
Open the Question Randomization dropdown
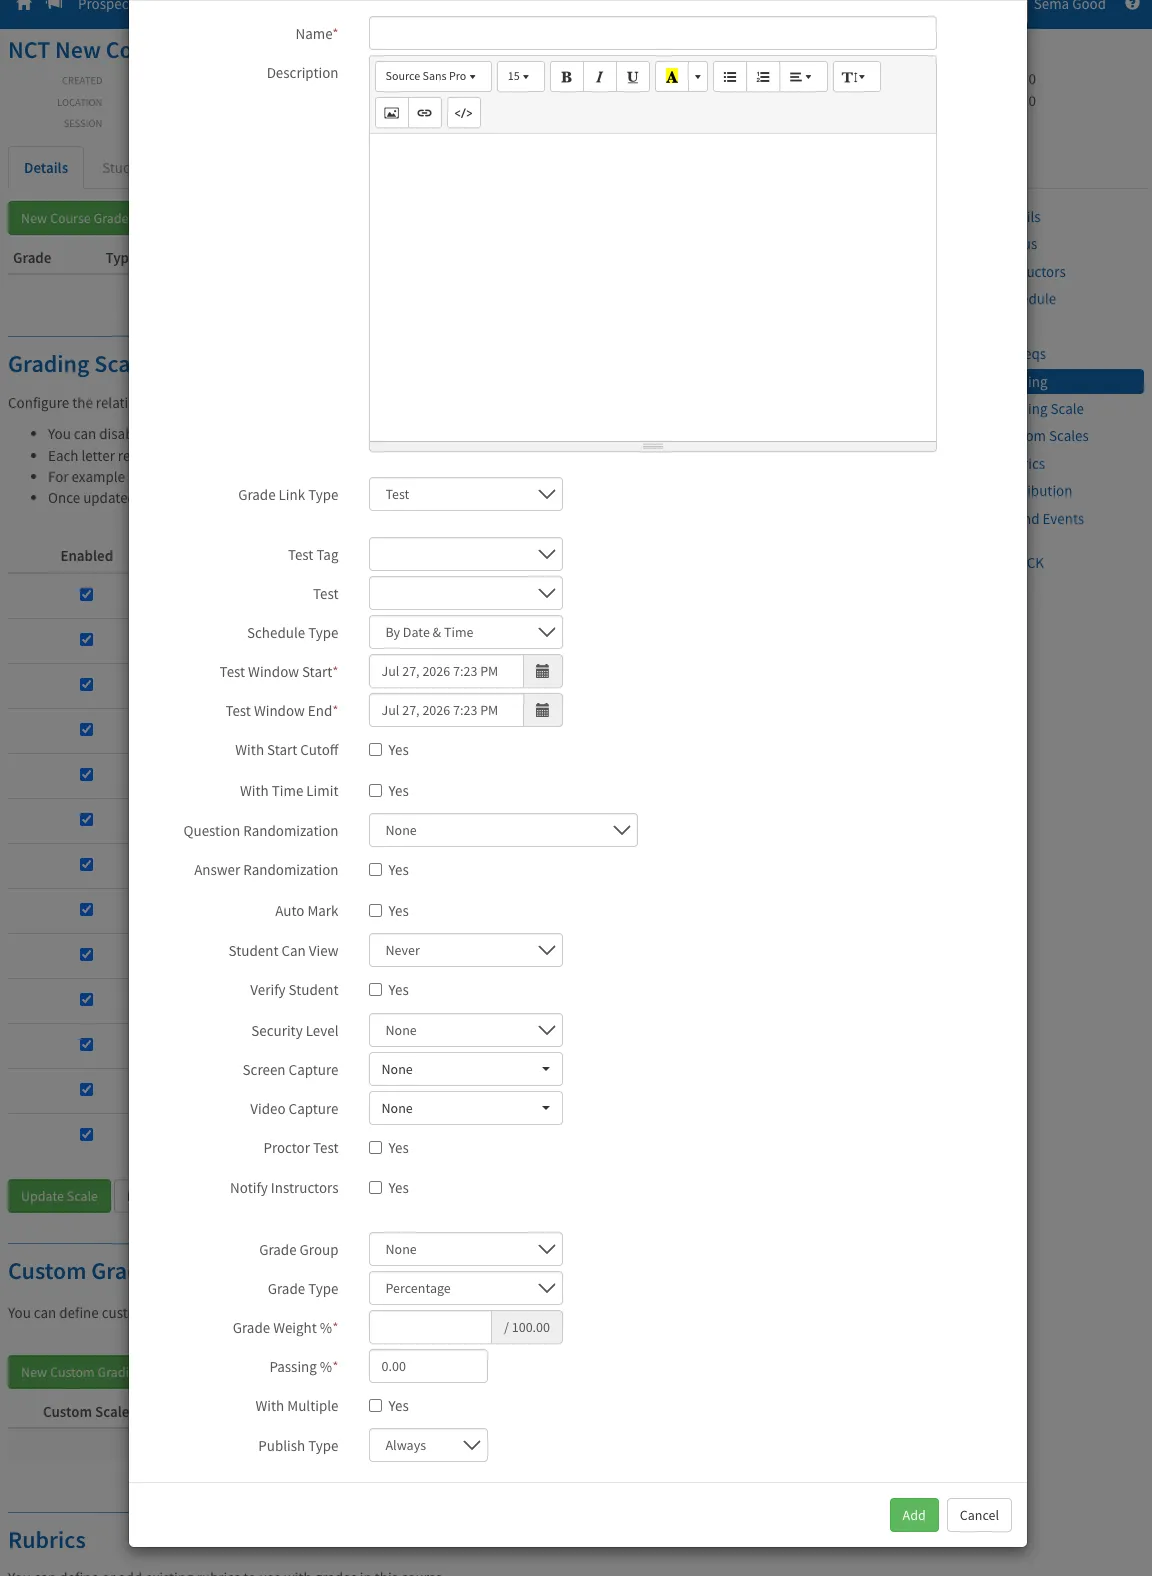[x=503, y=830]
